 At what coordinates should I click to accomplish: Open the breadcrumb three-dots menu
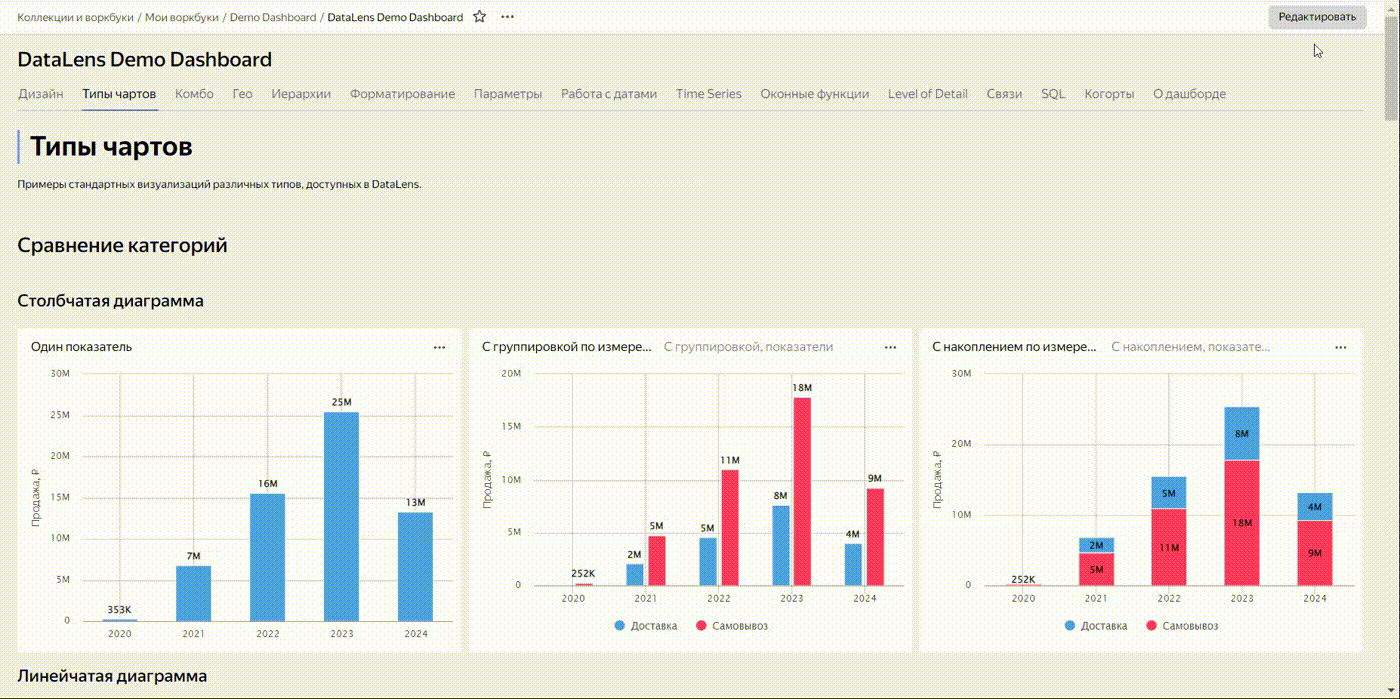click(508, 17)
